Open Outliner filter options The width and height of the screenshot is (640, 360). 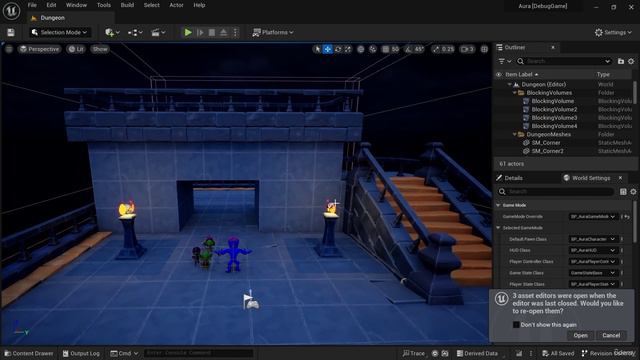504,61
